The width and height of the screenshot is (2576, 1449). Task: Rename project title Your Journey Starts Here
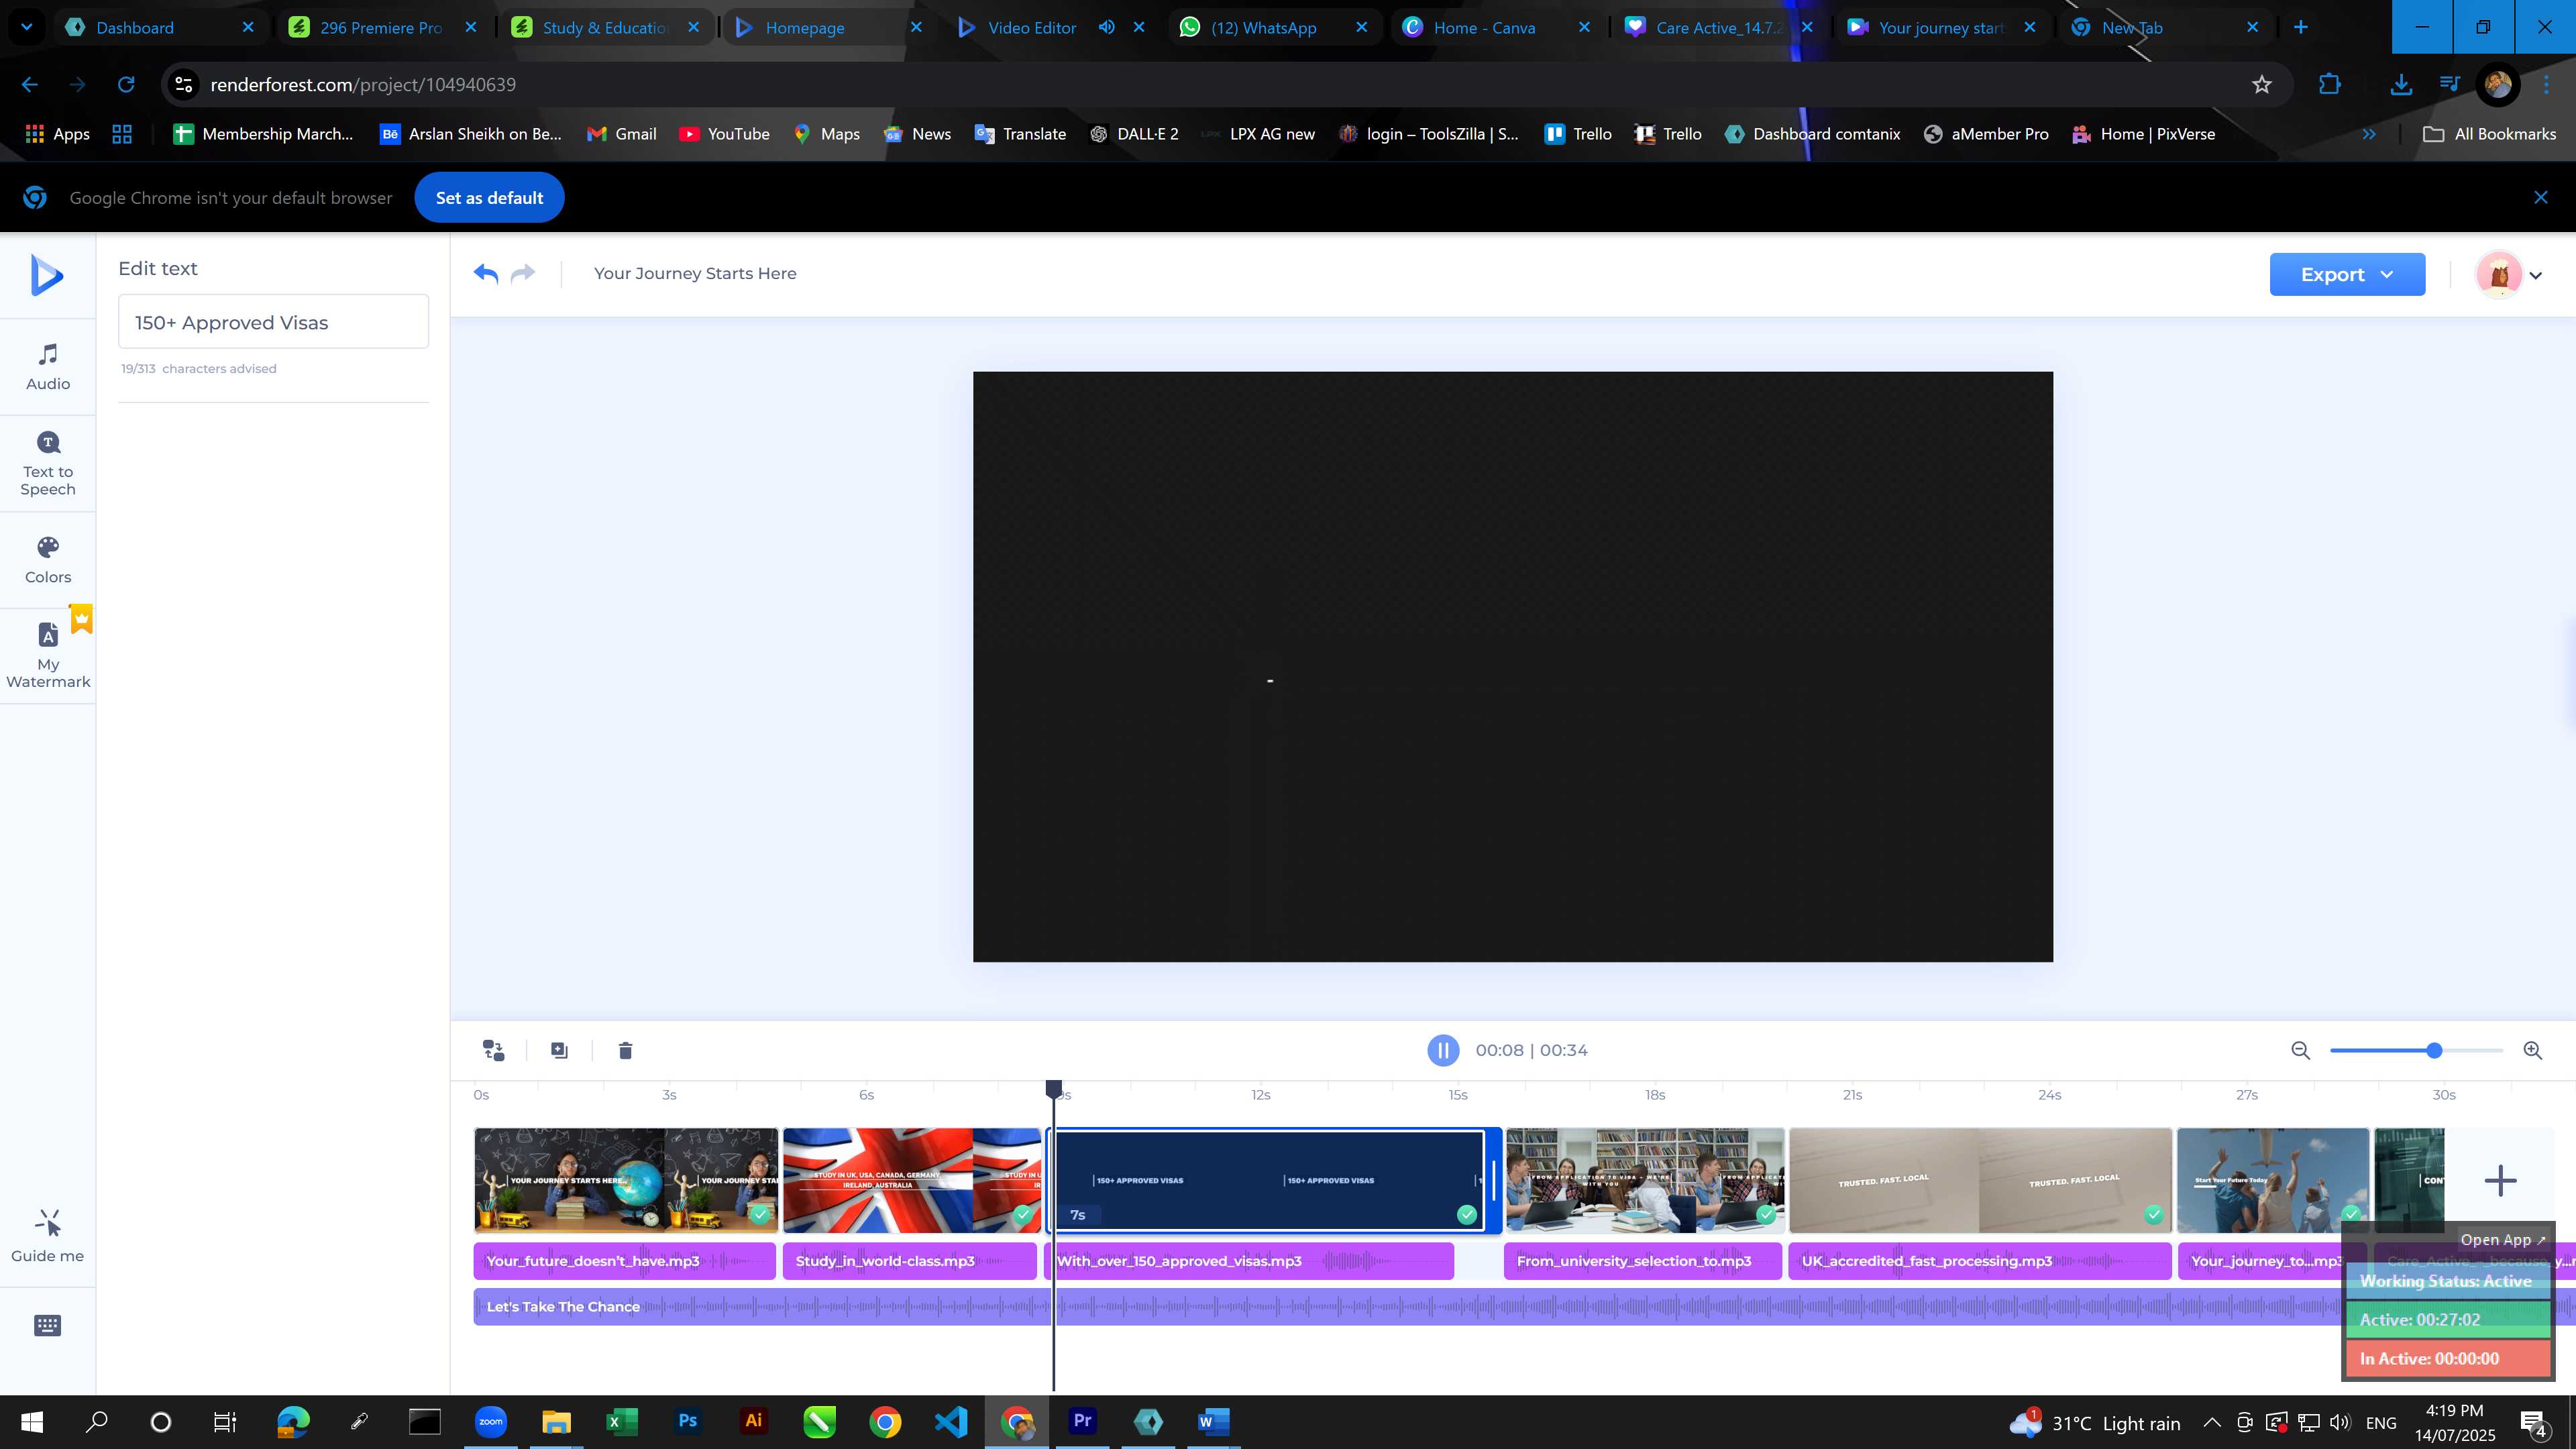tap(695, 273)
